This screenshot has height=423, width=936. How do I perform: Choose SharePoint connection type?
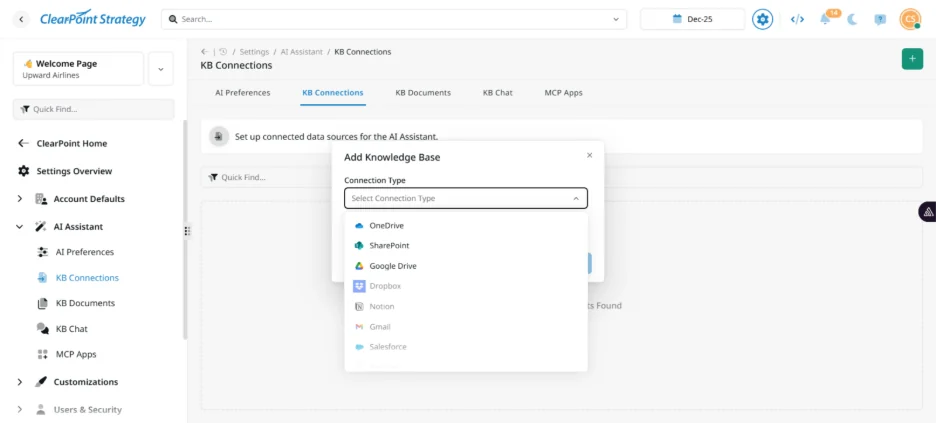(x=466, y=245)
